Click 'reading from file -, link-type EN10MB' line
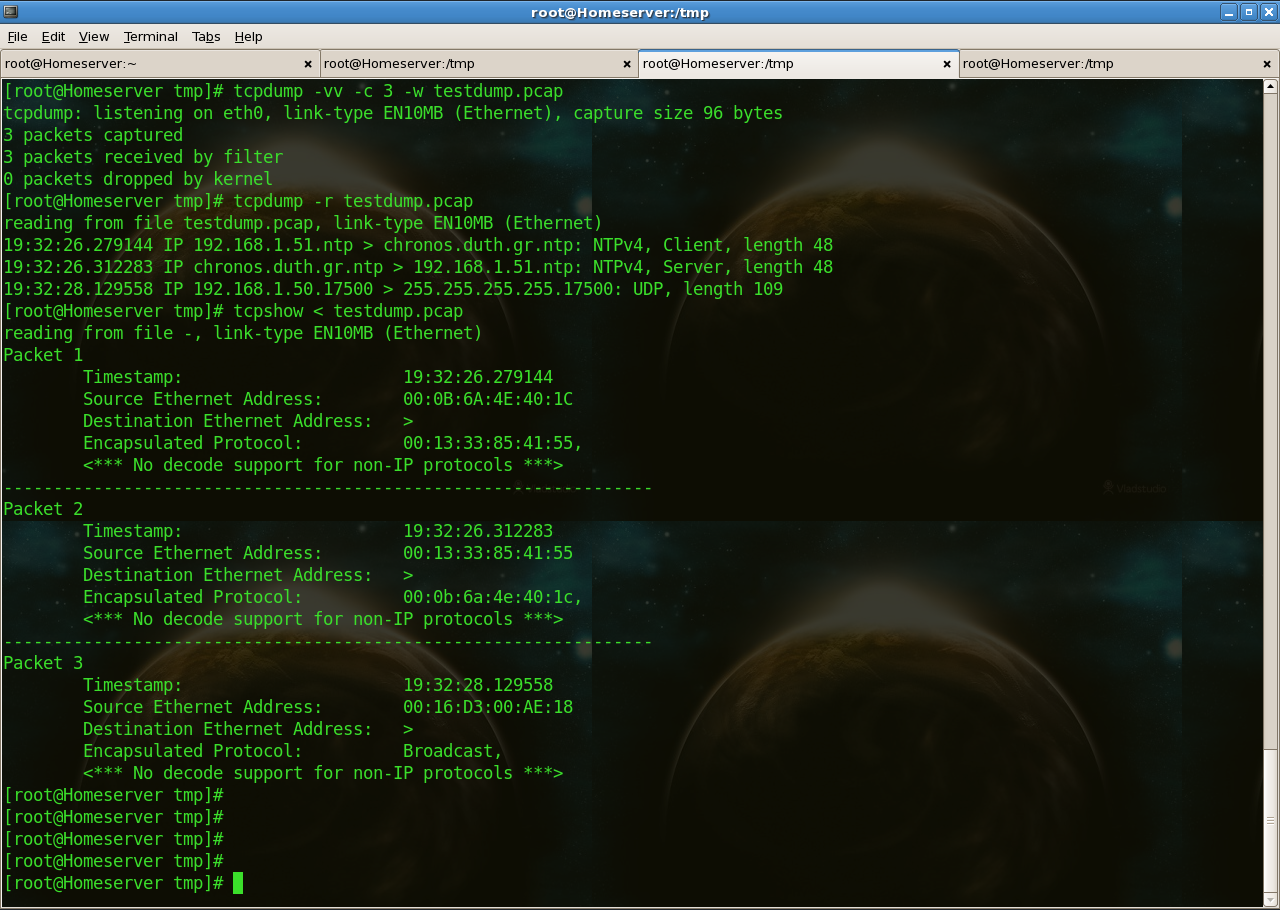The image size is (1280, 910). pyautogui.click(x=243, y=333)
